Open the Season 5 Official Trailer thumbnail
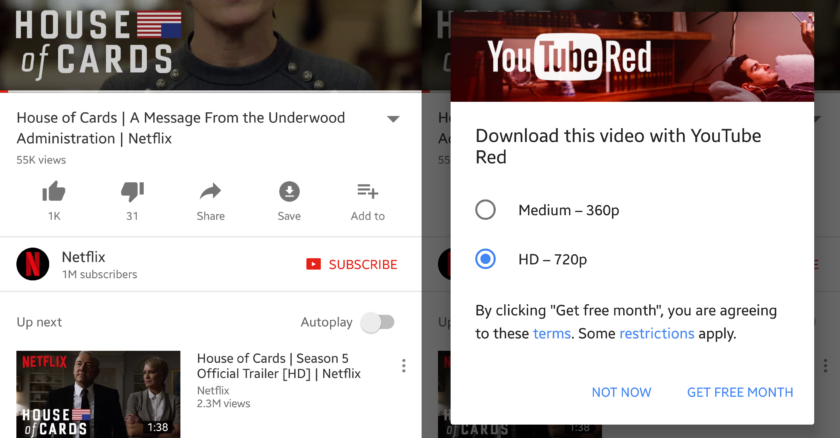This screenshot has width=840, height=438. [99, 394]
